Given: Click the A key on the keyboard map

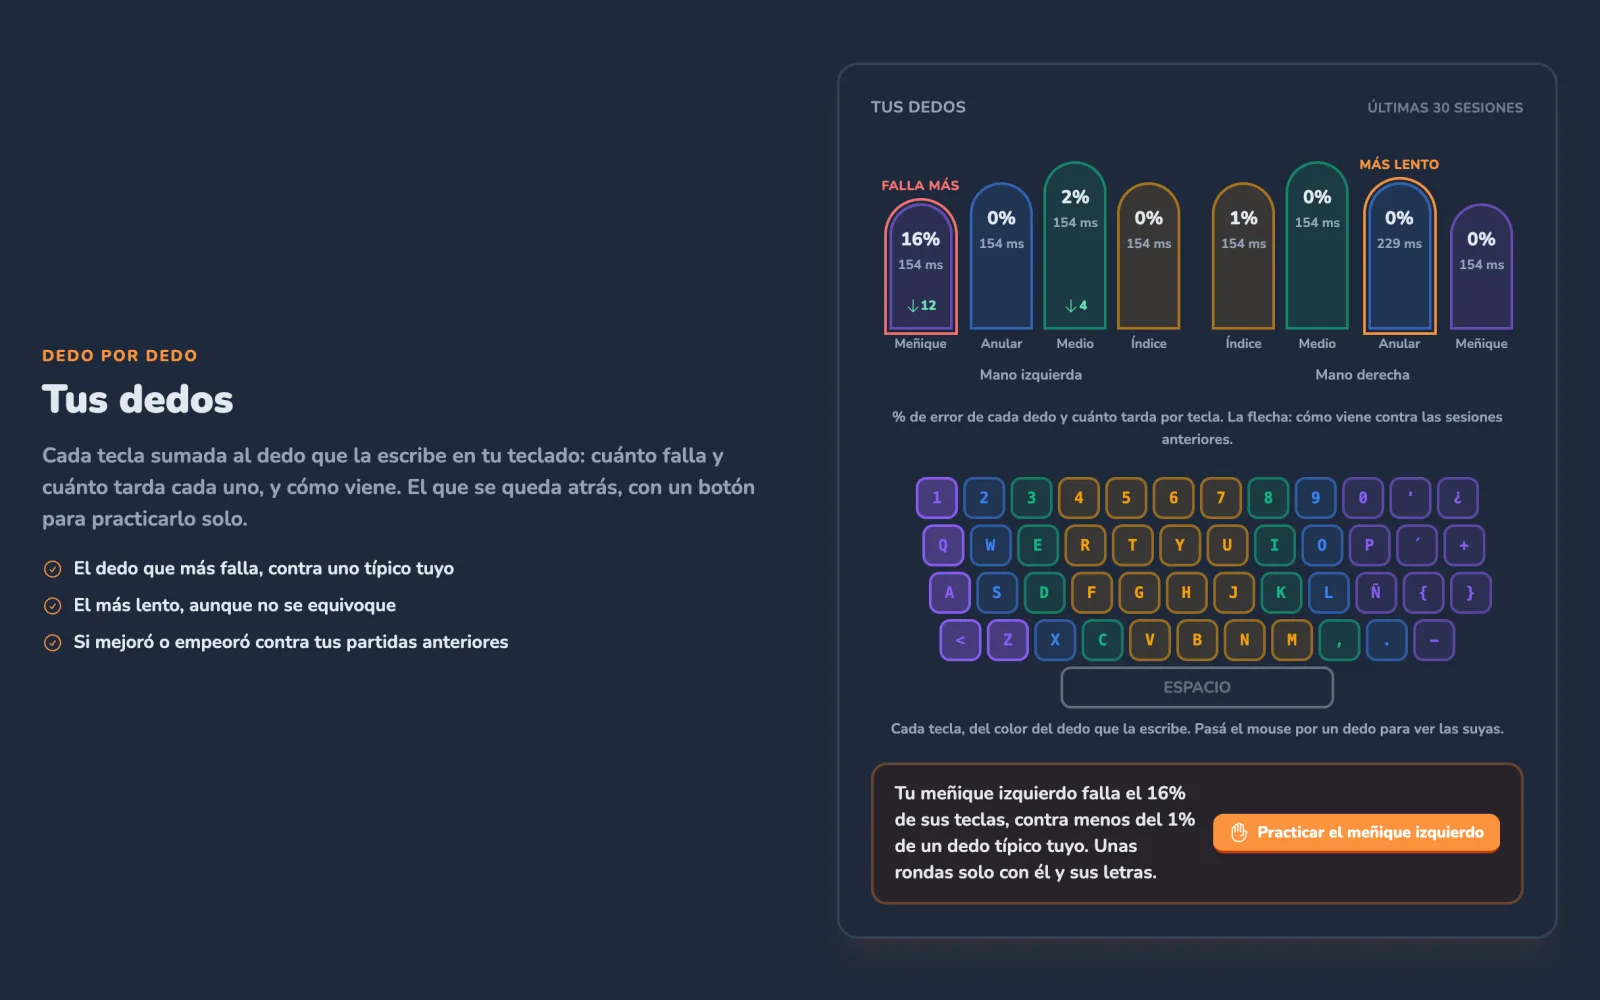Looking at the screenshot, I should pos(949,592).
